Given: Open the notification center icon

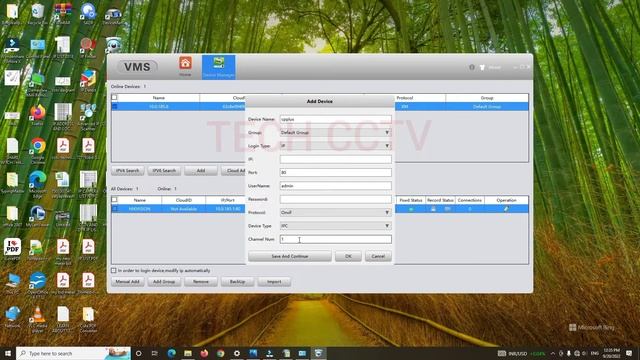Looking at the screenshot, I should click(x=629, y=353).
